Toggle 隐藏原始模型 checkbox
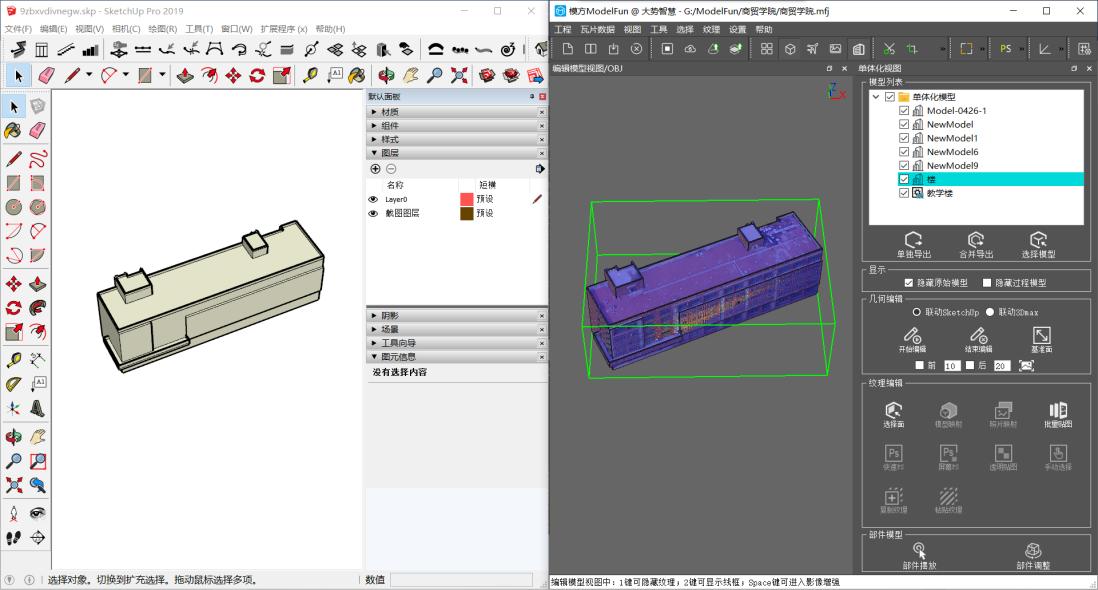 tap(909, 283)
